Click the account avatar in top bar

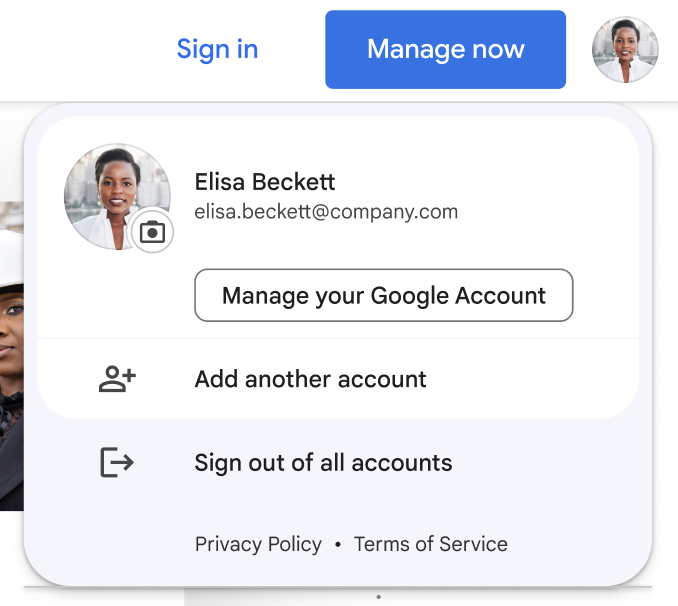click(624, 50)
